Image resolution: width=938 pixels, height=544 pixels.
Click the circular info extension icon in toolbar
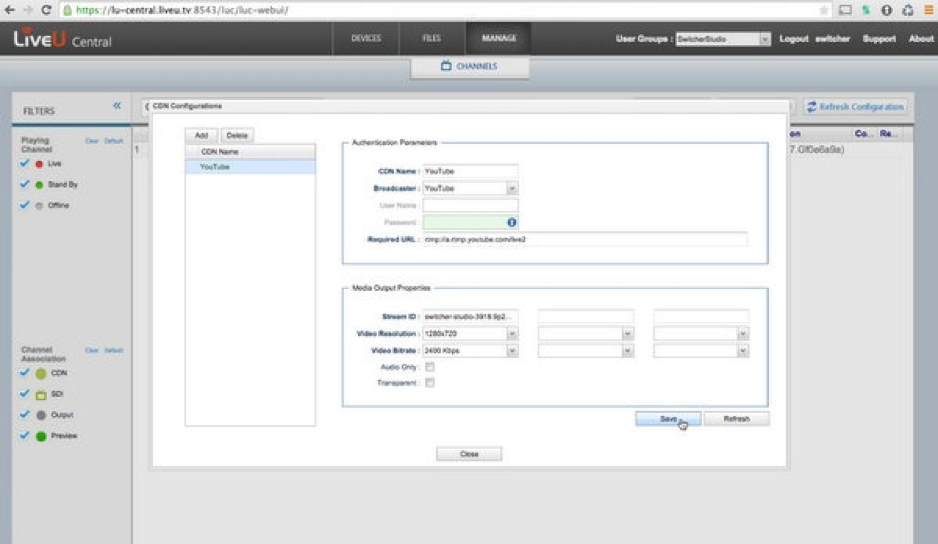point(887,10)
